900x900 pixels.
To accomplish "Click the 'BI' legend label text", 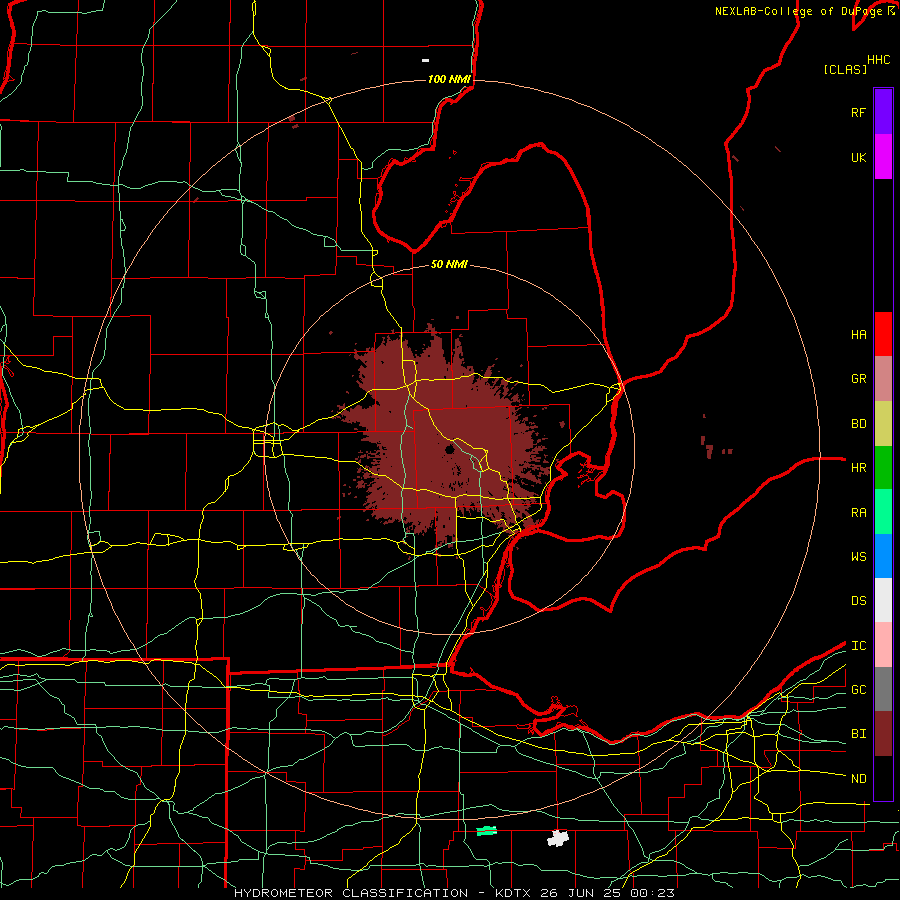I will coord(858,734).
